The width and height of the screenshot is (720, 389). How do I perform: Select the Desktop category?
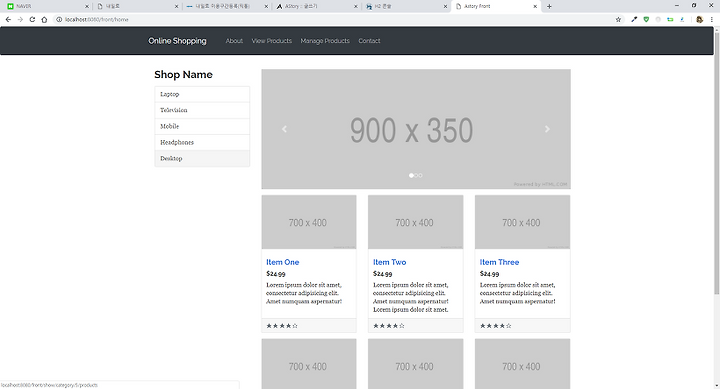point(202,158)
